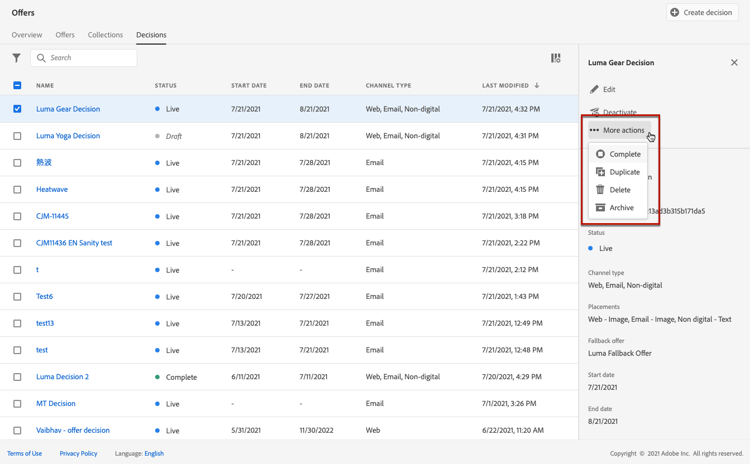Click the Create decision button
This screenshot has height=464, width=750.
702,13
